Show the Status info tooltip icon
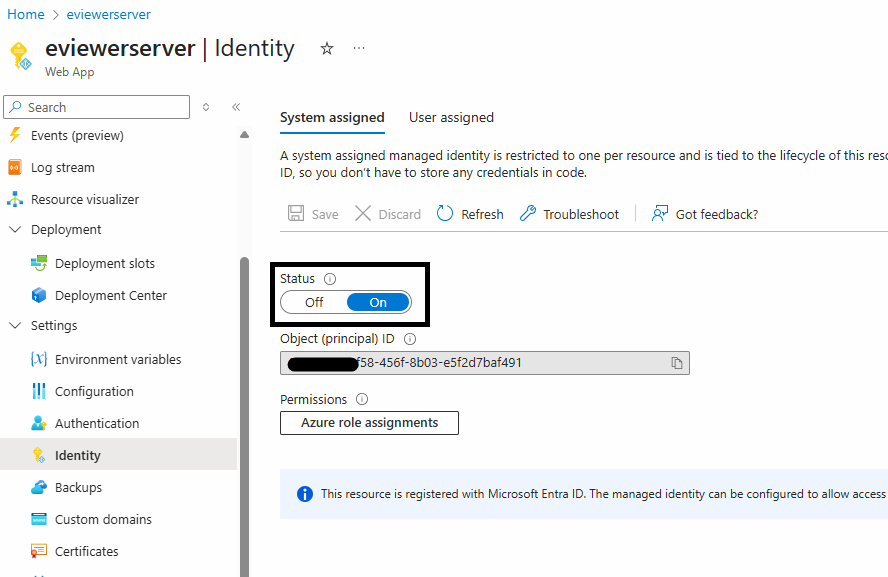The height and width of the screenshot is (577, 888). pyautogui.click(x=330, y=279)
